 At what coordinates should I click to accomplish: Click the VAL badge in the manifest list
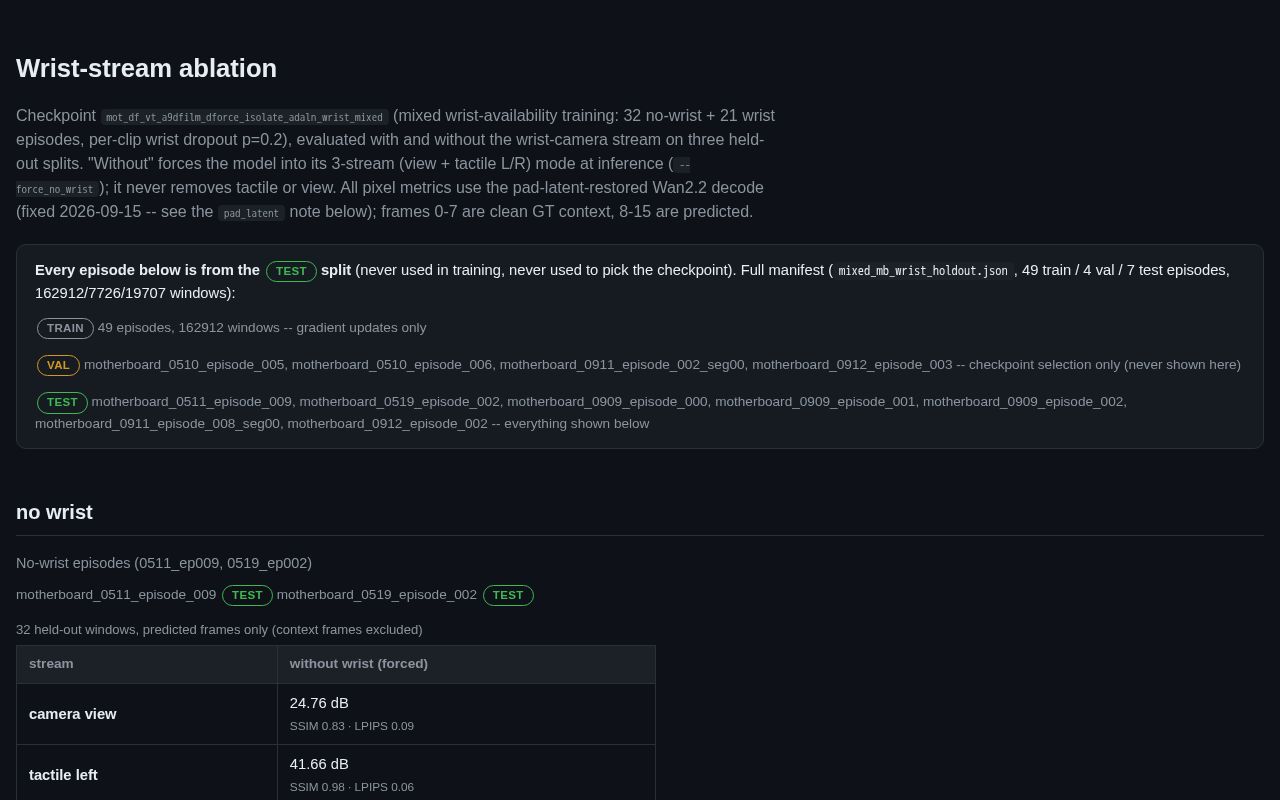click(58, 365)
